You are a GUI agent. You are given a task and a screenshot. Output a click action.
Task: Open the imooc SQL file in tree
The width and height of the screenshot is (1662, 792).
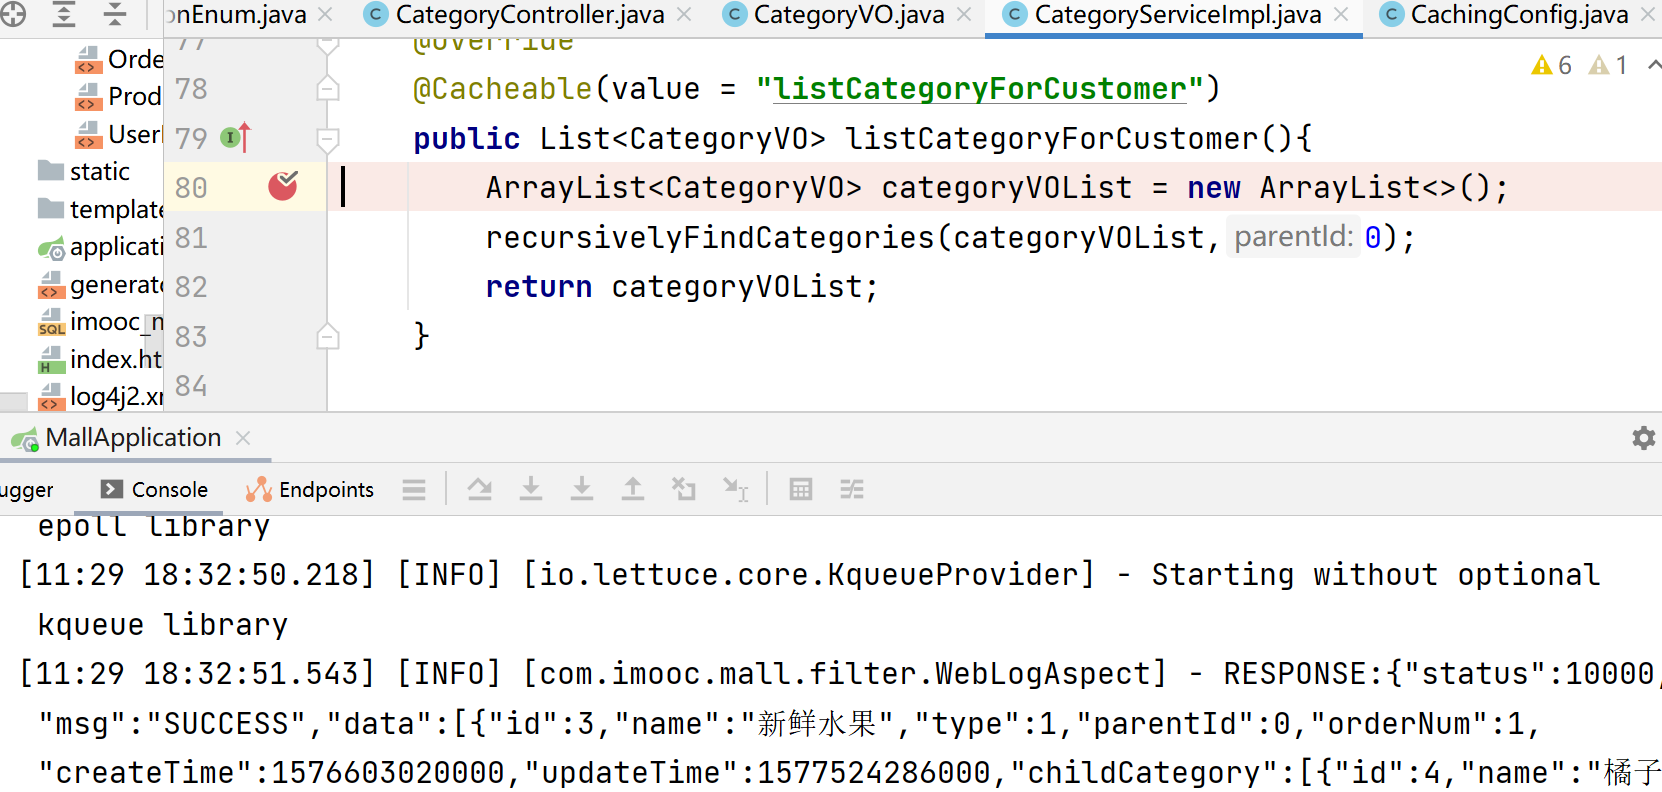100,322
